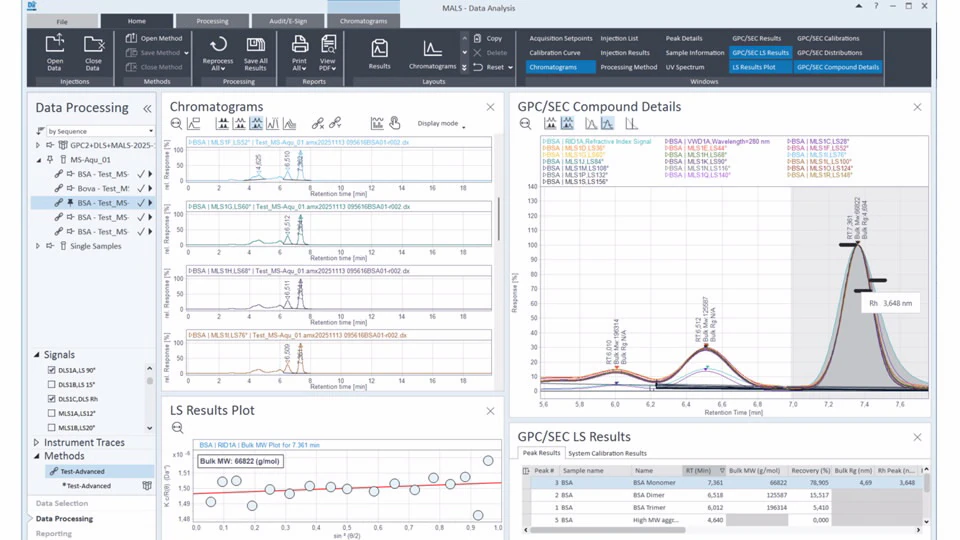Image resolution: width=960 pixels, height=540 pixels.
Task: Collapse the Data Processing side panel
Action: click(147, 108)
